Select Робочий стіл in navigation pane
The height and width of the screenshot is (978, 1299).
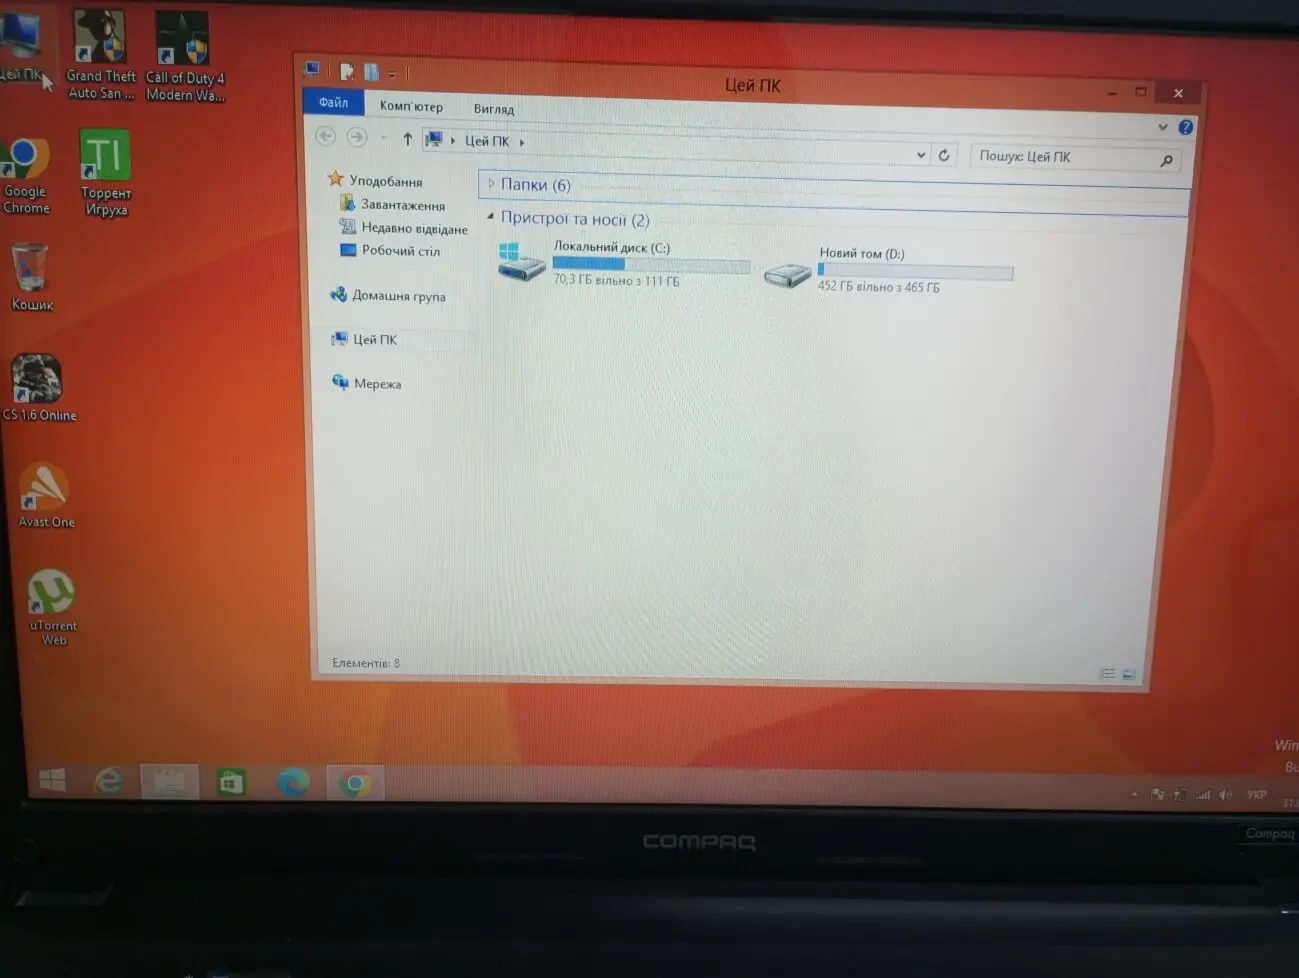point(390,250)
